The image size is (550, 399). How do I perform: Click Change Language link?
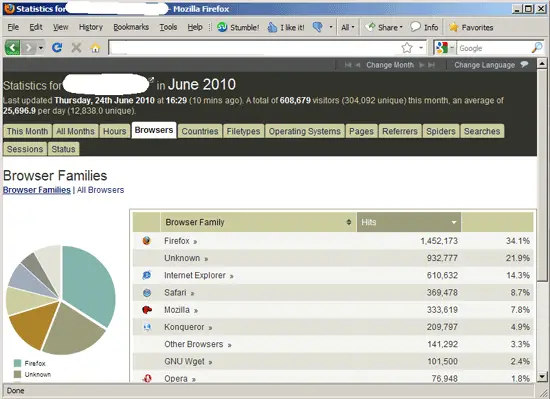coord(484,65)
